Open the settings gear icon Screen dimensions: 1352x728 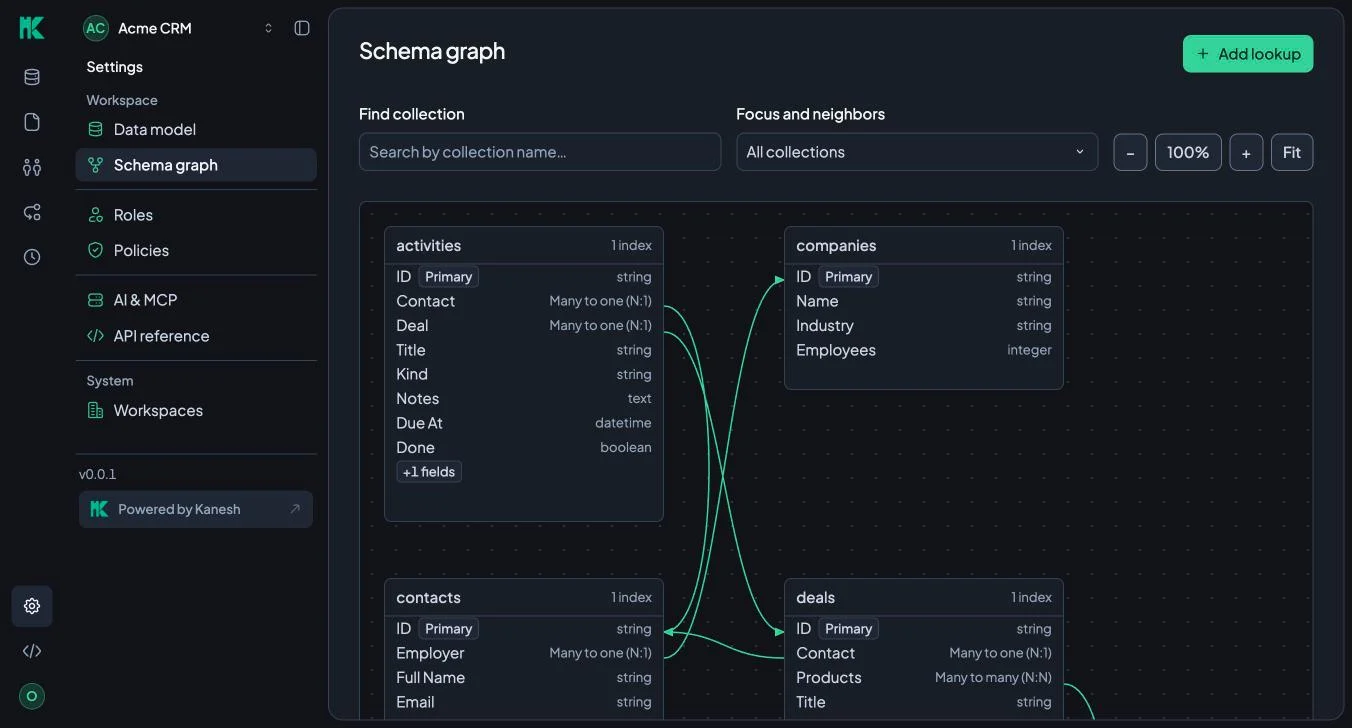click(32, 606)
